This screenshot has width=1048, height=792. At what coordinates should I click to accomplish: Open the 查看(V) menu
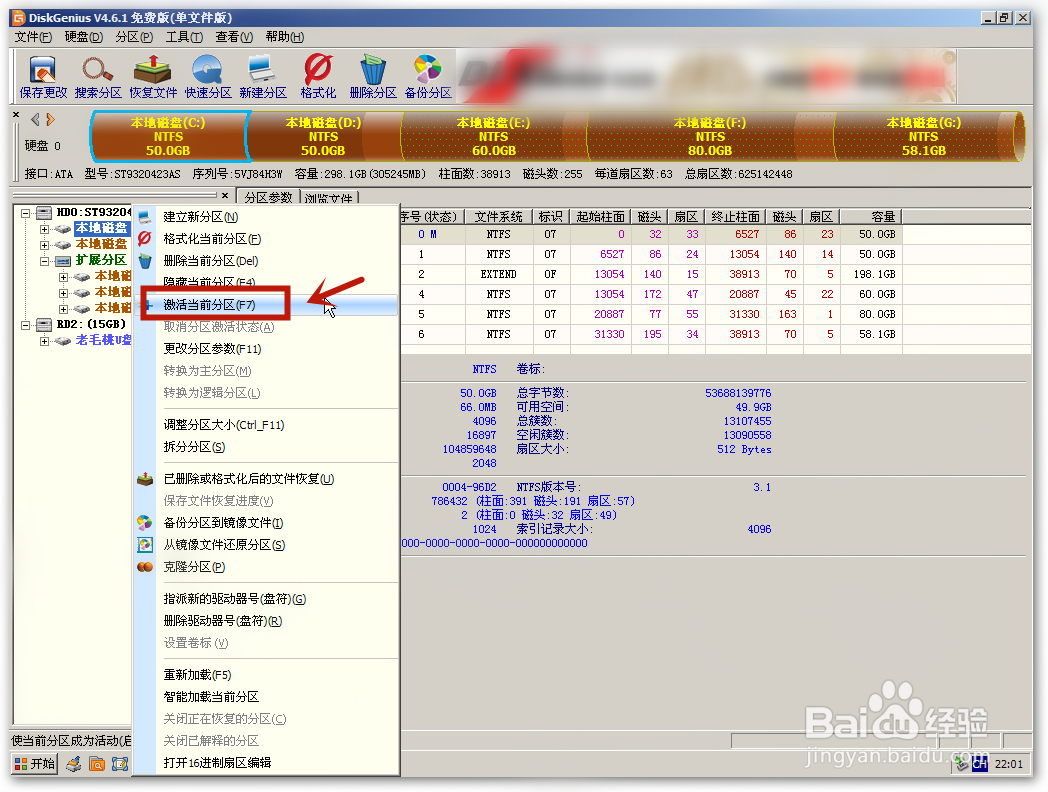(x=234, y=37)
